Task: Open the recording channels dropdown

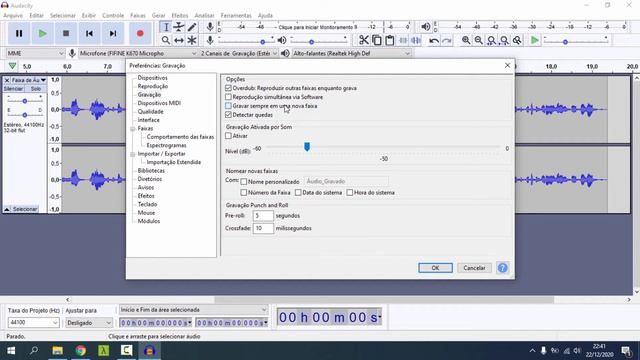Action: click(x=239, y=53)
